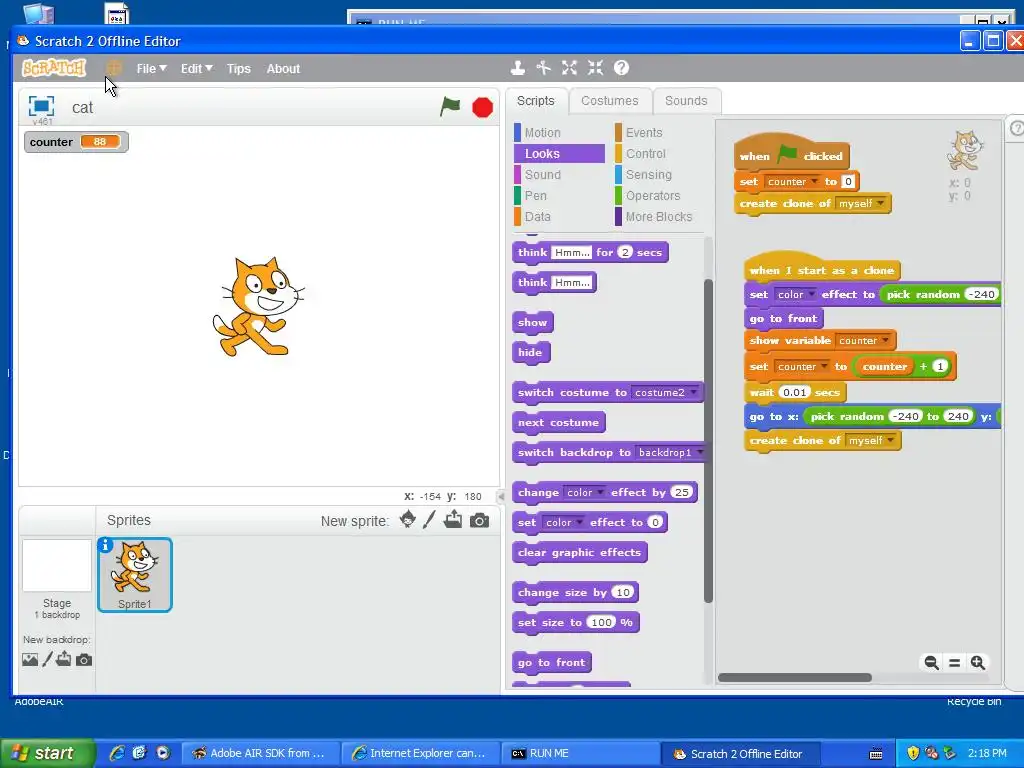Switch to RUN ME taskbar window
Image resolution: width=1024 pixels, height=768 pixels.
(579, 753)
